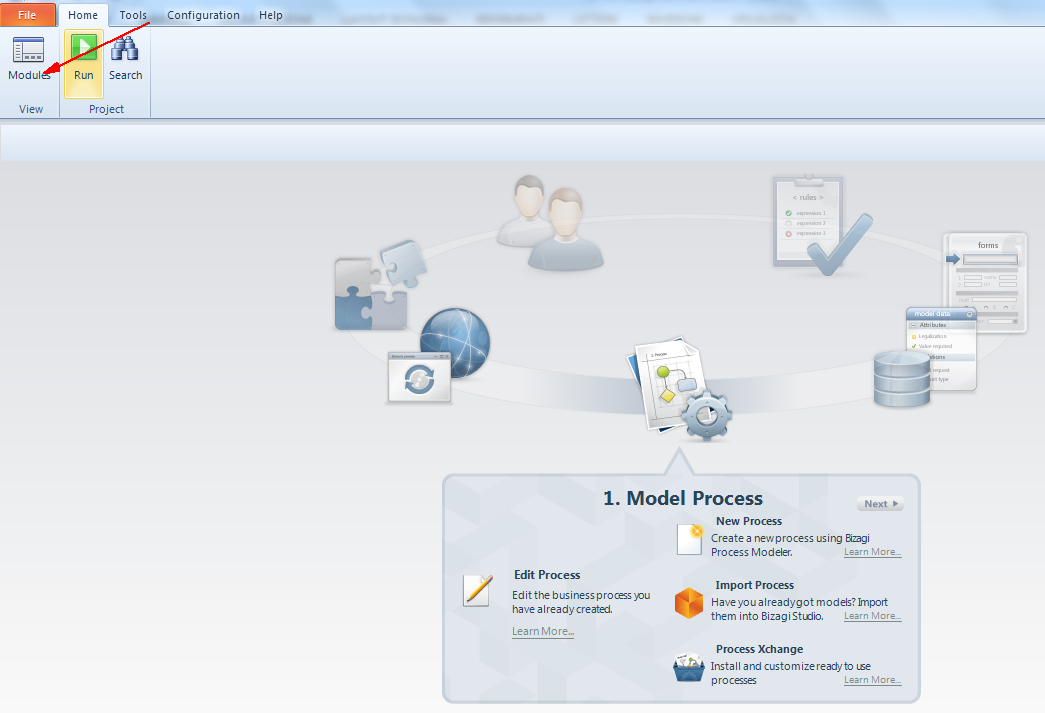Screen dimensions: 1045x713
Task: Click text 'Install and customize ready to use'
Action: 790,666
